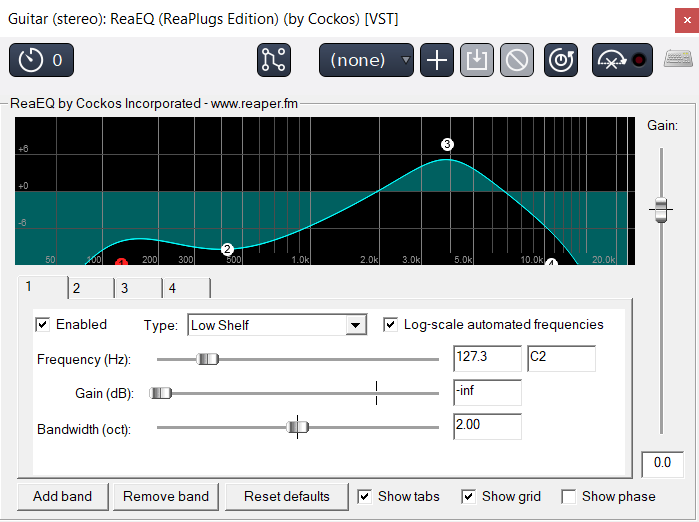This screenshot has width=699, height=522.
Task: Click the Gain (dB) slider handle
Action: [160, 393]
